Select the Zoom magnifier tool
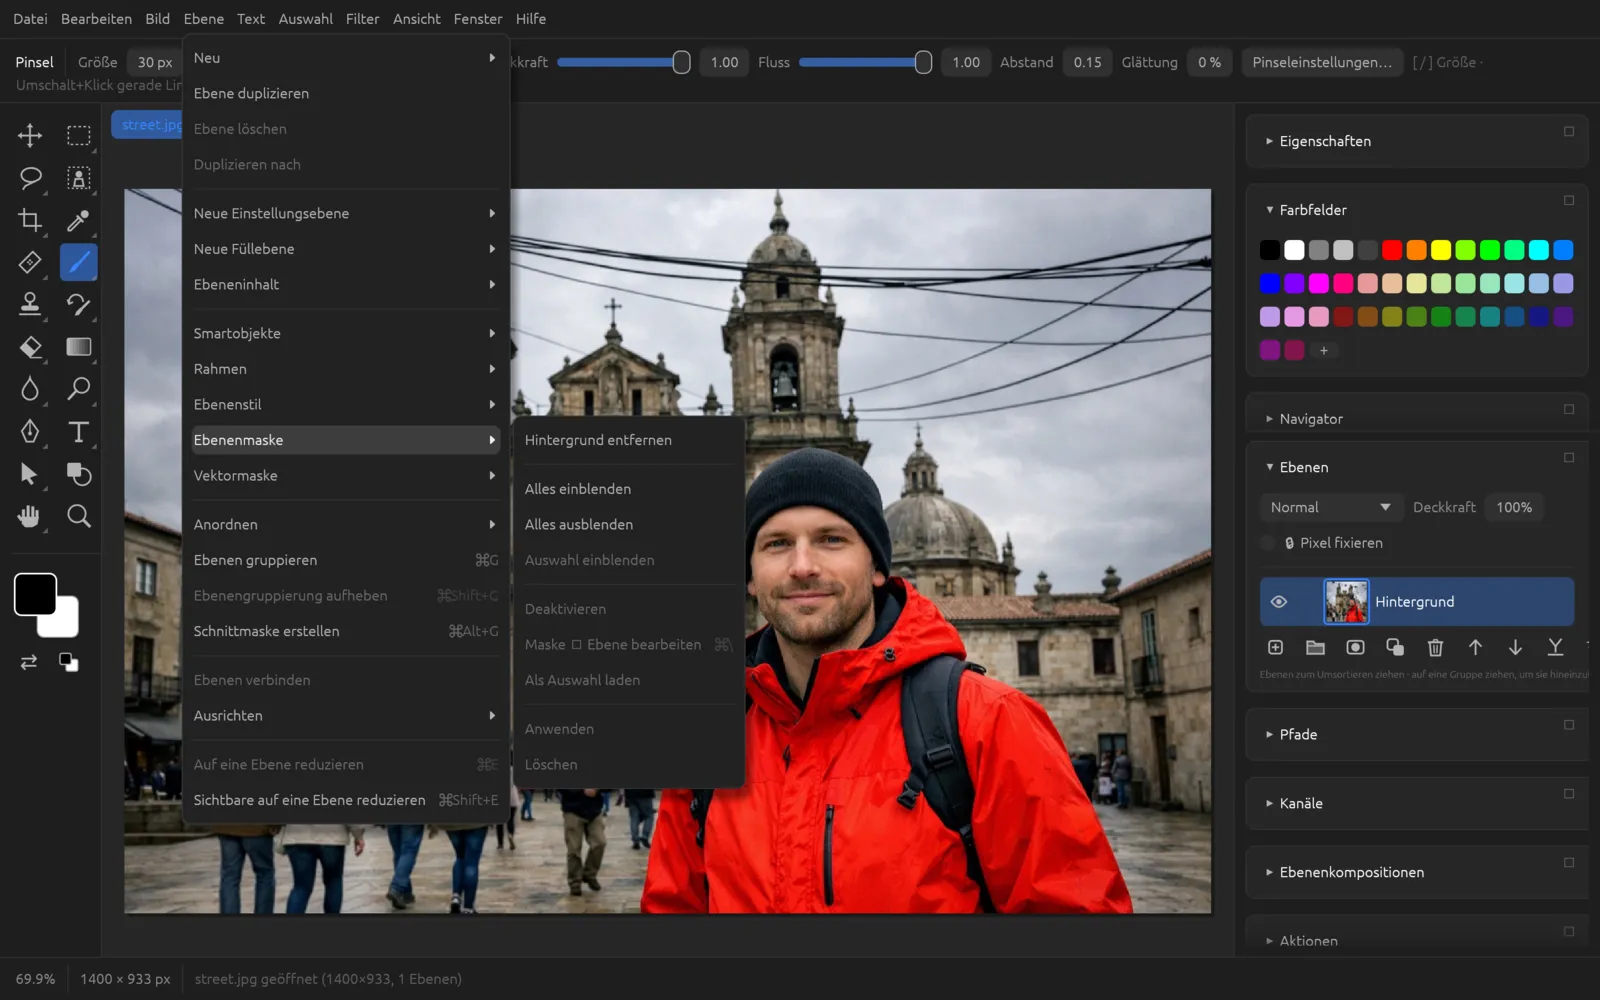Screen dimensions: 1600x1000 (79, 516)
